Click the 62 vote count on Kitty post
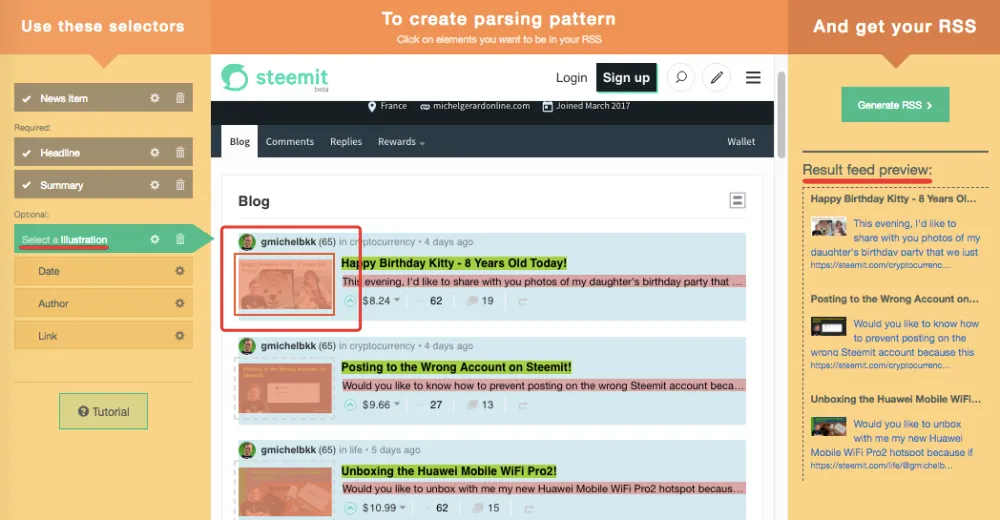 436,301
